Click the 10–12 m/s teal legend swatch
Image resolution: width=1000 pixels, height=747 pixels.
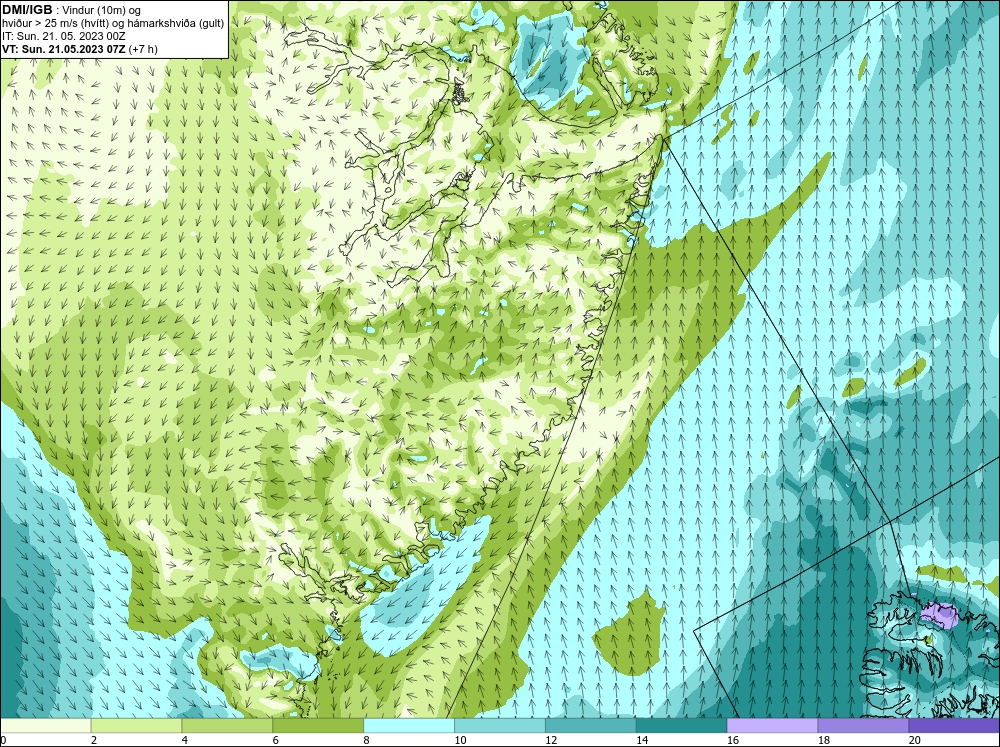[500, 726]
